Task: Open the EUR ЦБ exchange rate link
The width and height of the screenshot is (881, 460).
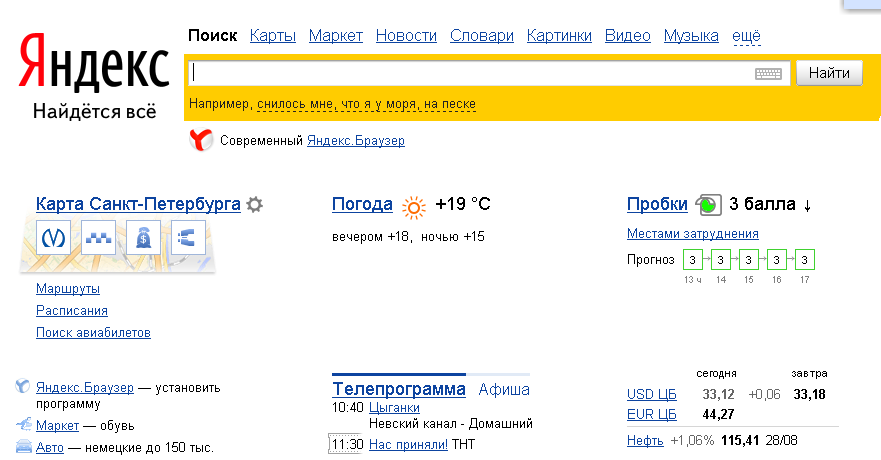Action: 652,415
